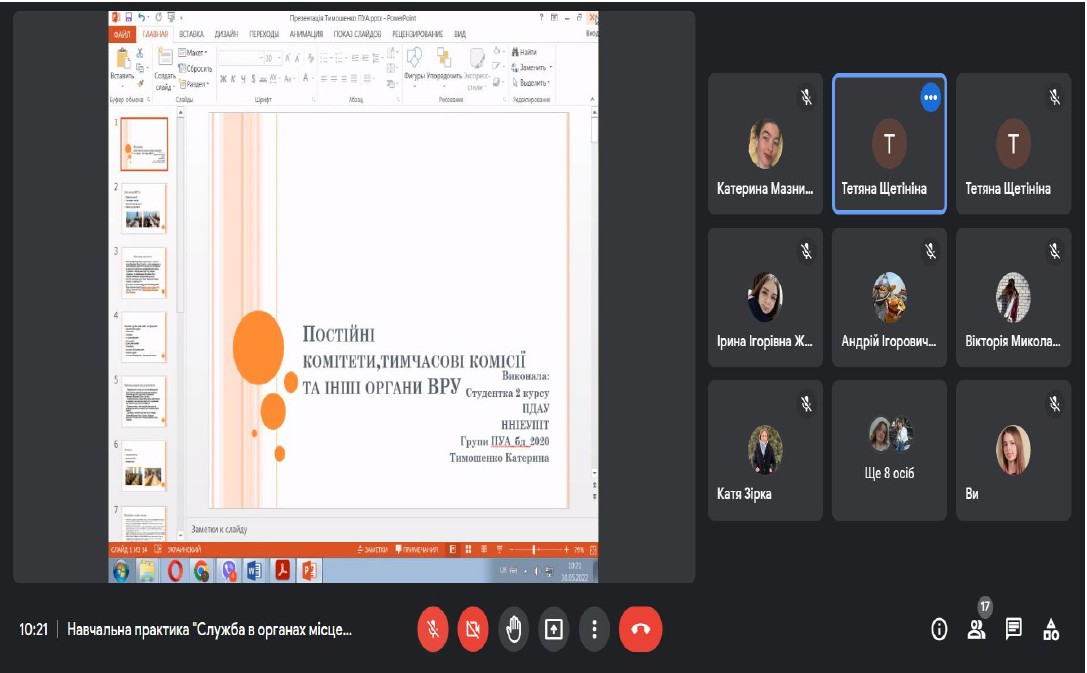
Task: Click the Cut scissors icon
Action: (x=139, y=53)
